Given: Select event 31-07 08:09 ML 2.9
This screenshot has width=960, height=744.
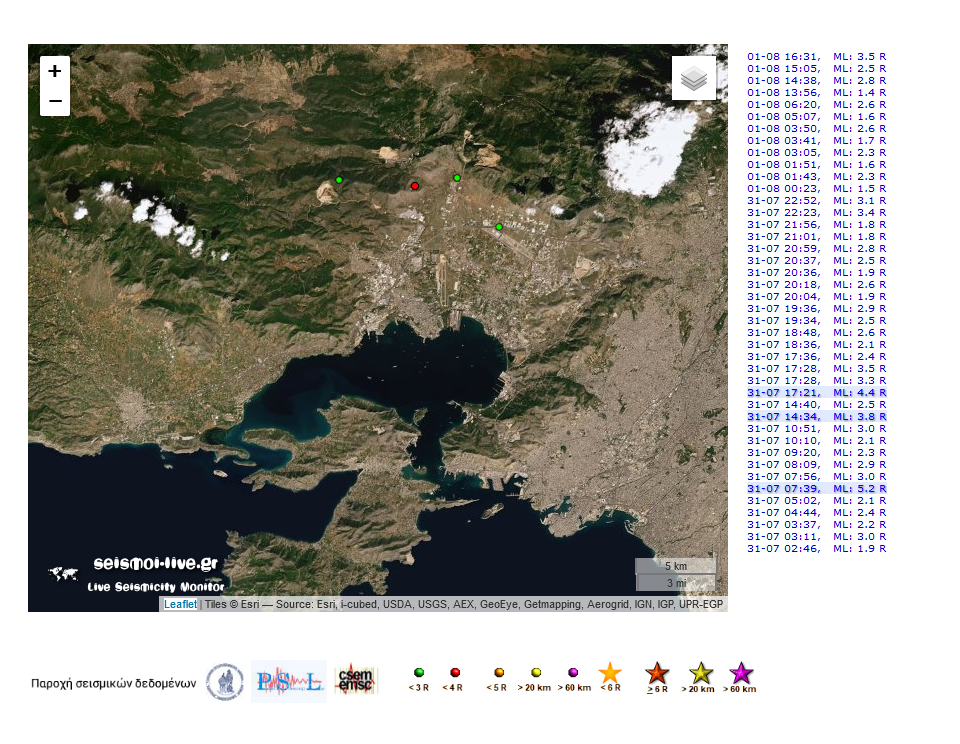Looking at the screenshot, I should 817,465.
